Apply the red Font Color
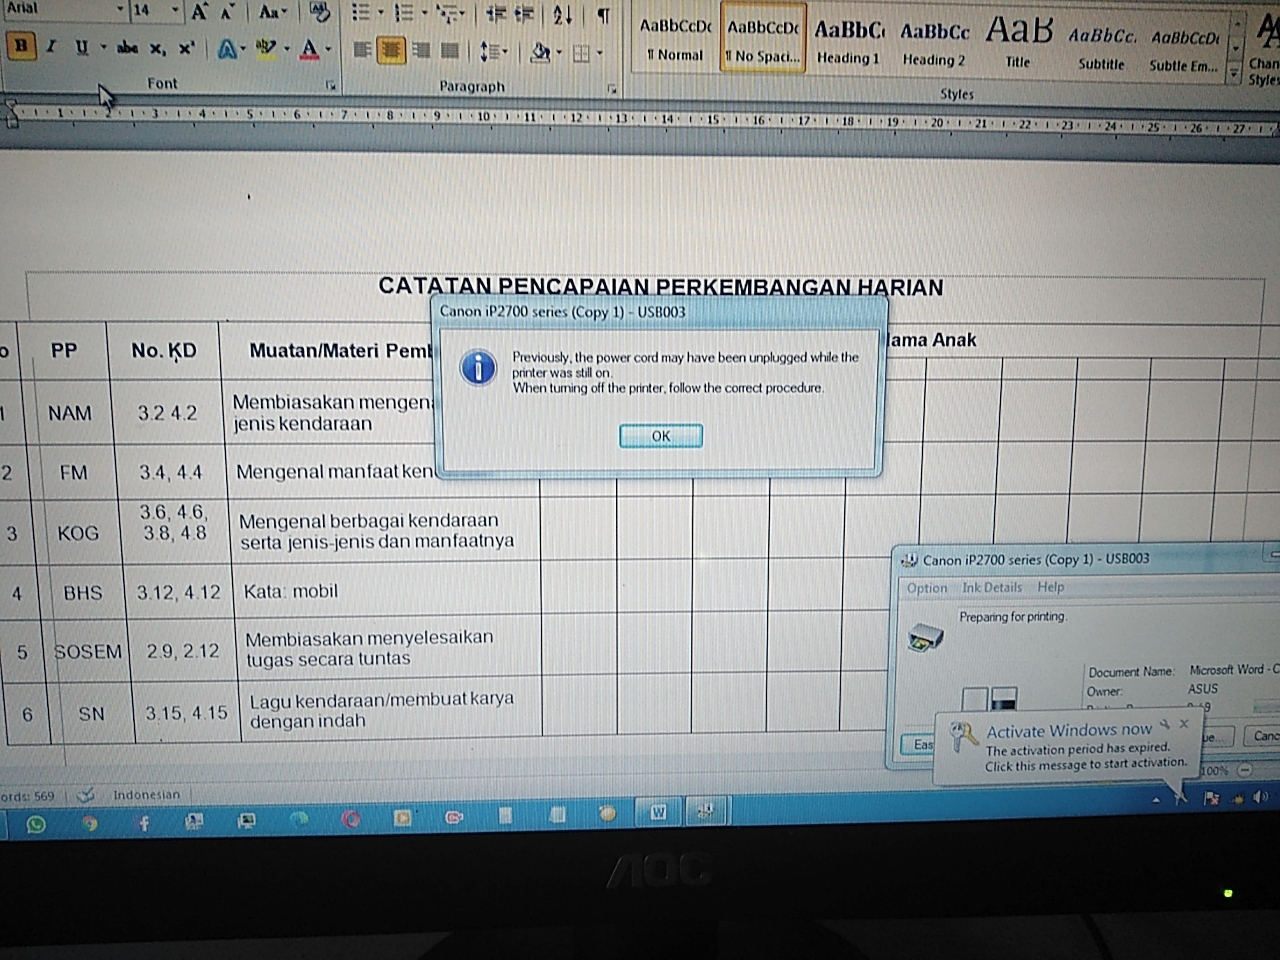This screenshot has width=1280, height=960. 309,48
